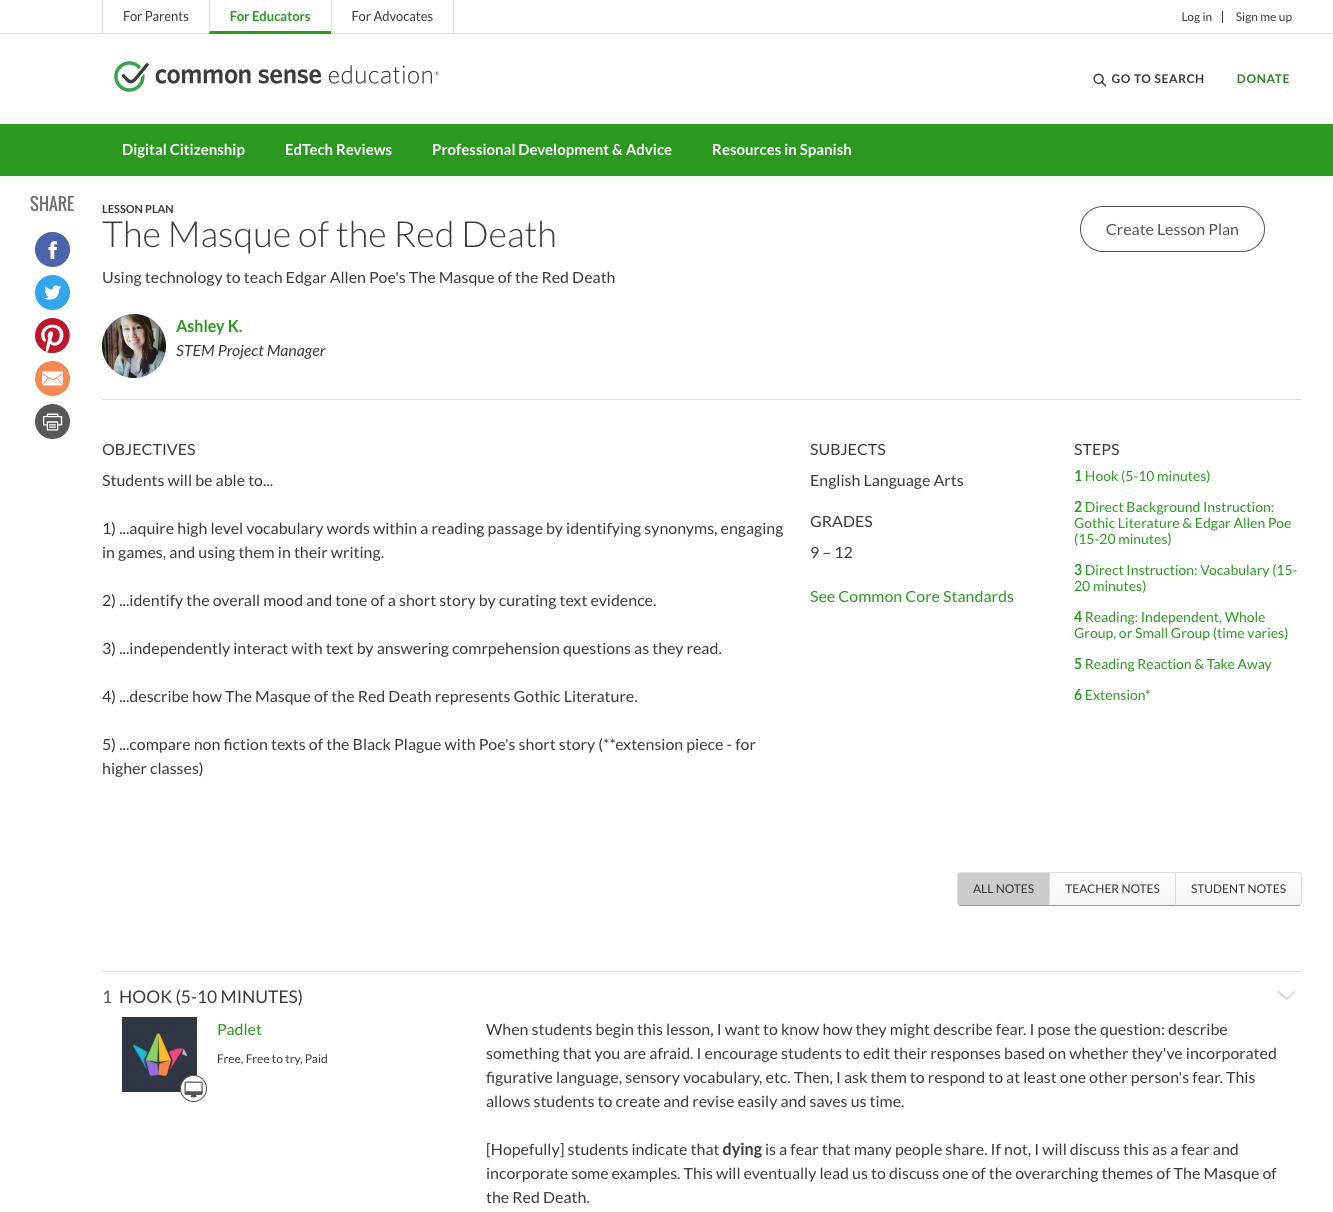Expand step 5 Reading Reaction & Take Away
This screenshot has height=1212, width=1333.
(x=1172, y=663)
